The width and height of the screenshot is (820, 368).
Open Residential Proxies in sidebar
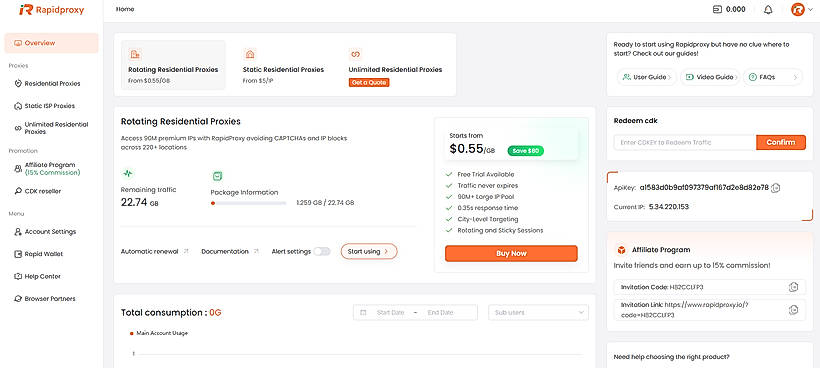[51, 84]
